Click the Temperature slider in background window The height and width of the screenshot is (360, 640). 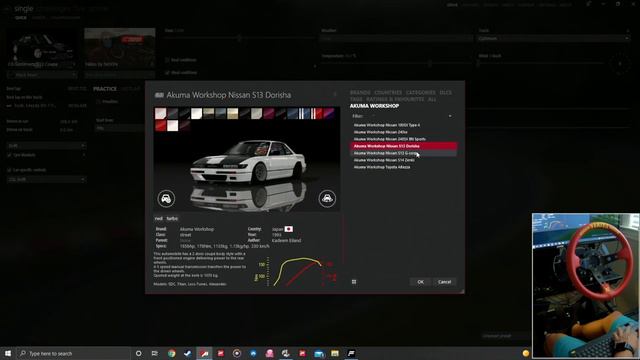pyautogui.click(x=396, y=64)
